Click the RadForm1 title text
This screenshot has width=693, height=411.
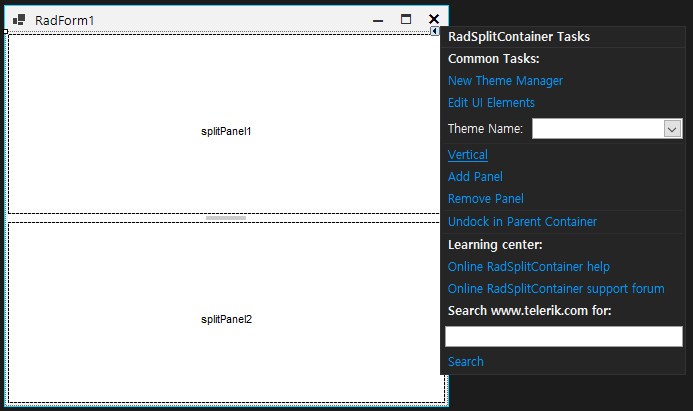pos(65,21)
